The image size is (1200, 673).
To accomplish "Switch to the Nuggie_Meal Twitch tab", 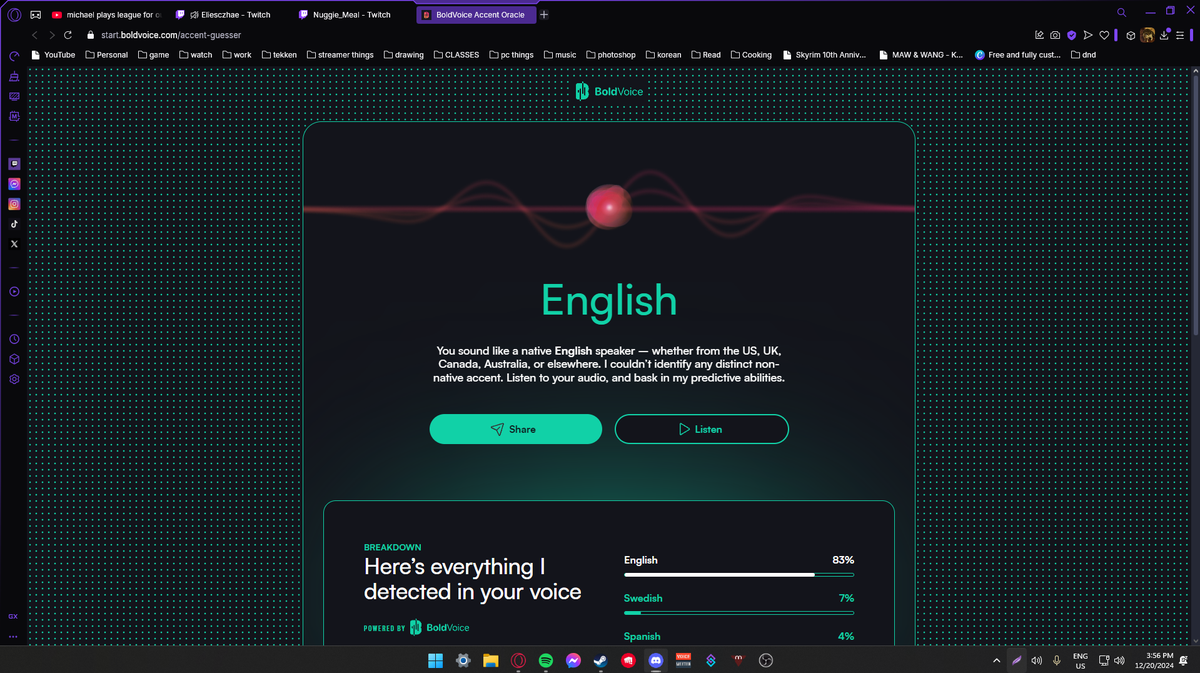I will tap(352, 15).
